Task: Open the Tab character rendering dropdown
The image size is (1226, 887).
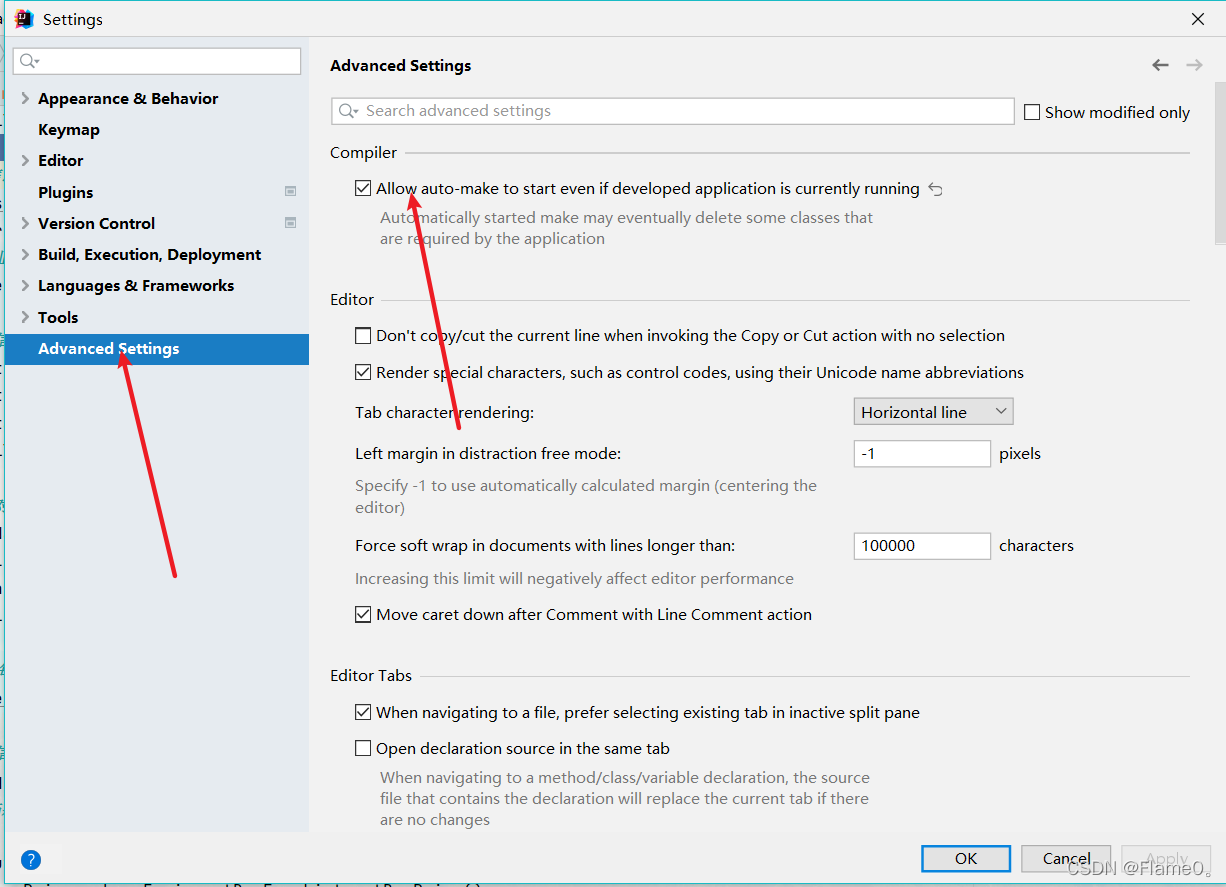Action: pyautogui.click(x=934, y=412)
